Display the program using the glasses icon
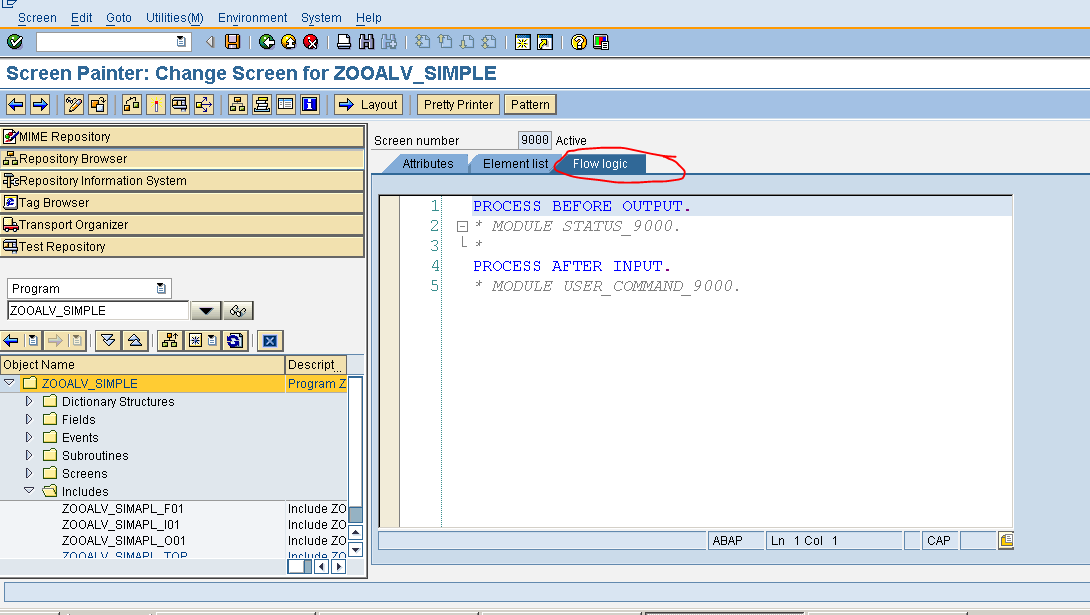1090x615 pixels. coord(238,310)
